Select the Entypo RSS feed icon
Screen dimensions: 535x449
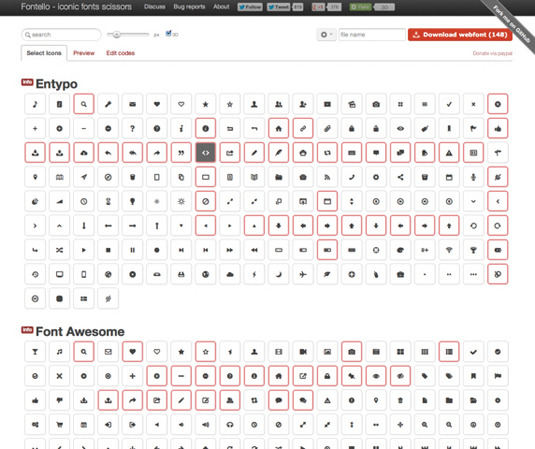(x=327, y=177)
